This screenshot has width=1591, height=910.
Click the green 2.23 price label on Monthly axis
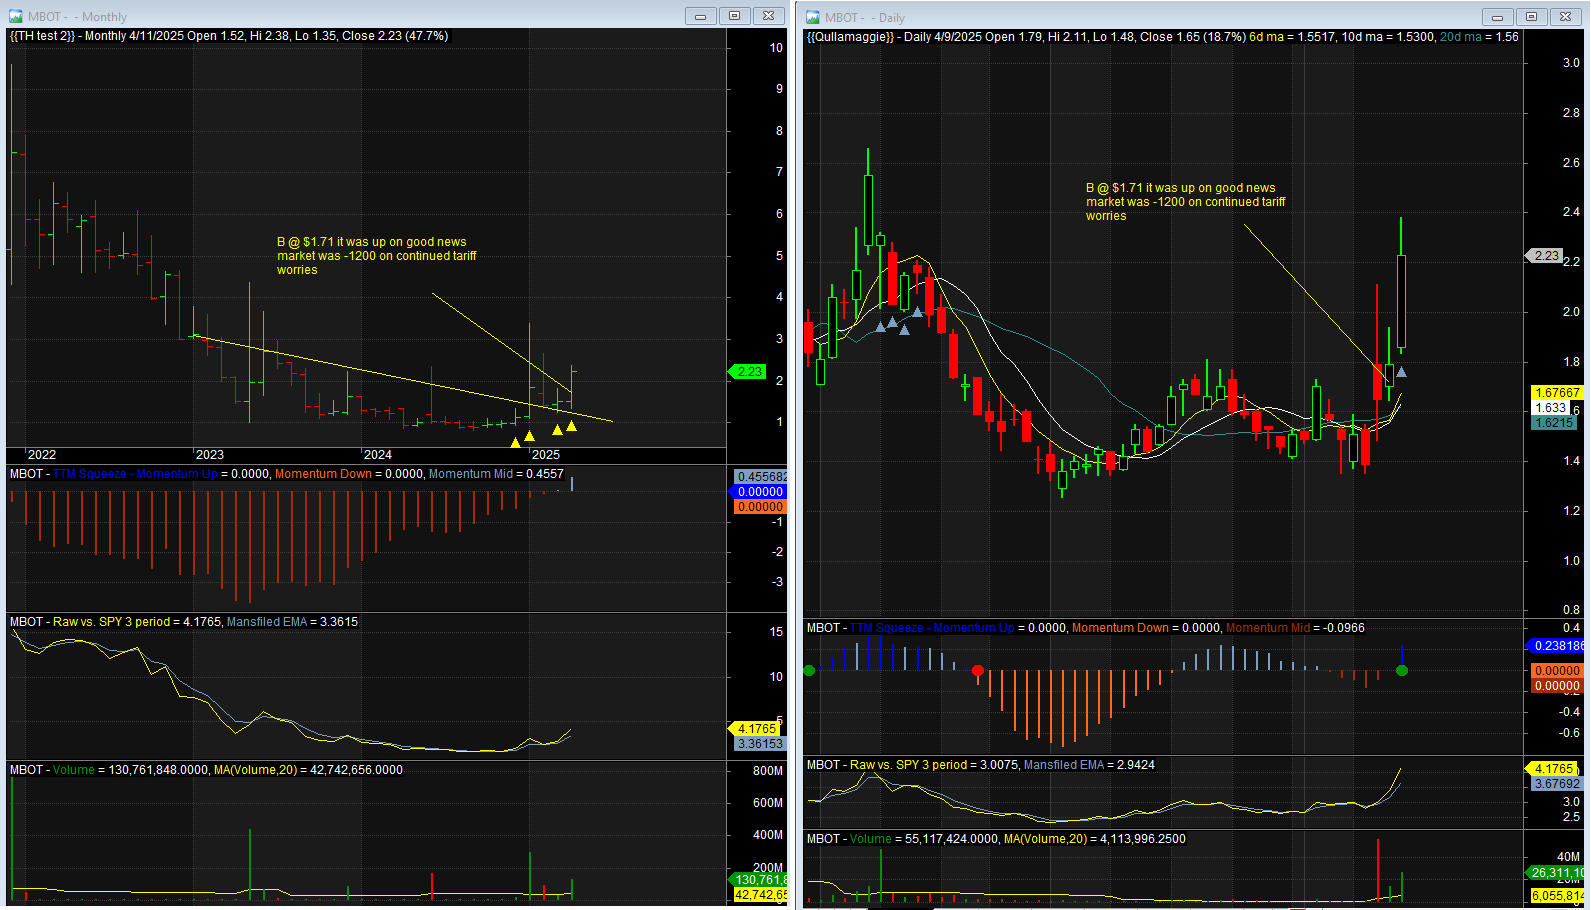(749, 372)
